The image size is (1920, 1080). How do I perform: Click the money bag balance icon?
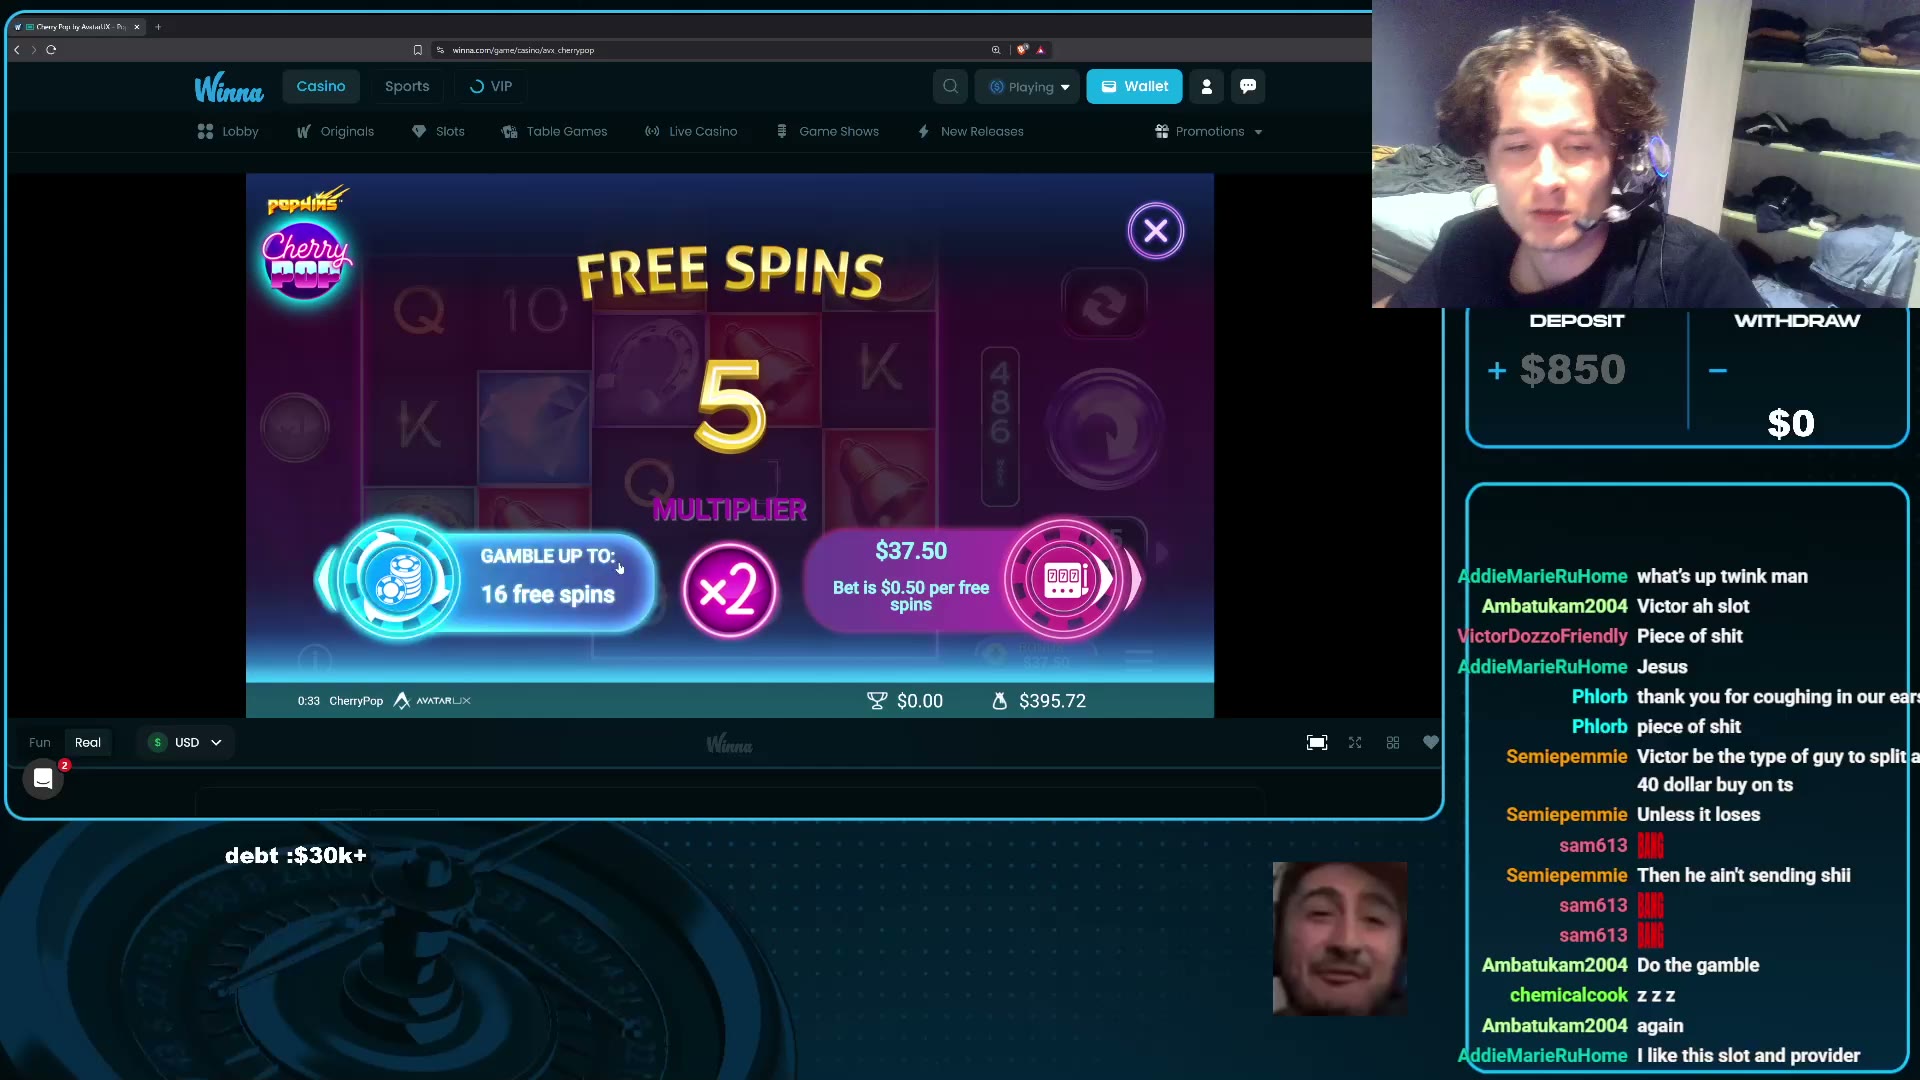coord(999,701)
